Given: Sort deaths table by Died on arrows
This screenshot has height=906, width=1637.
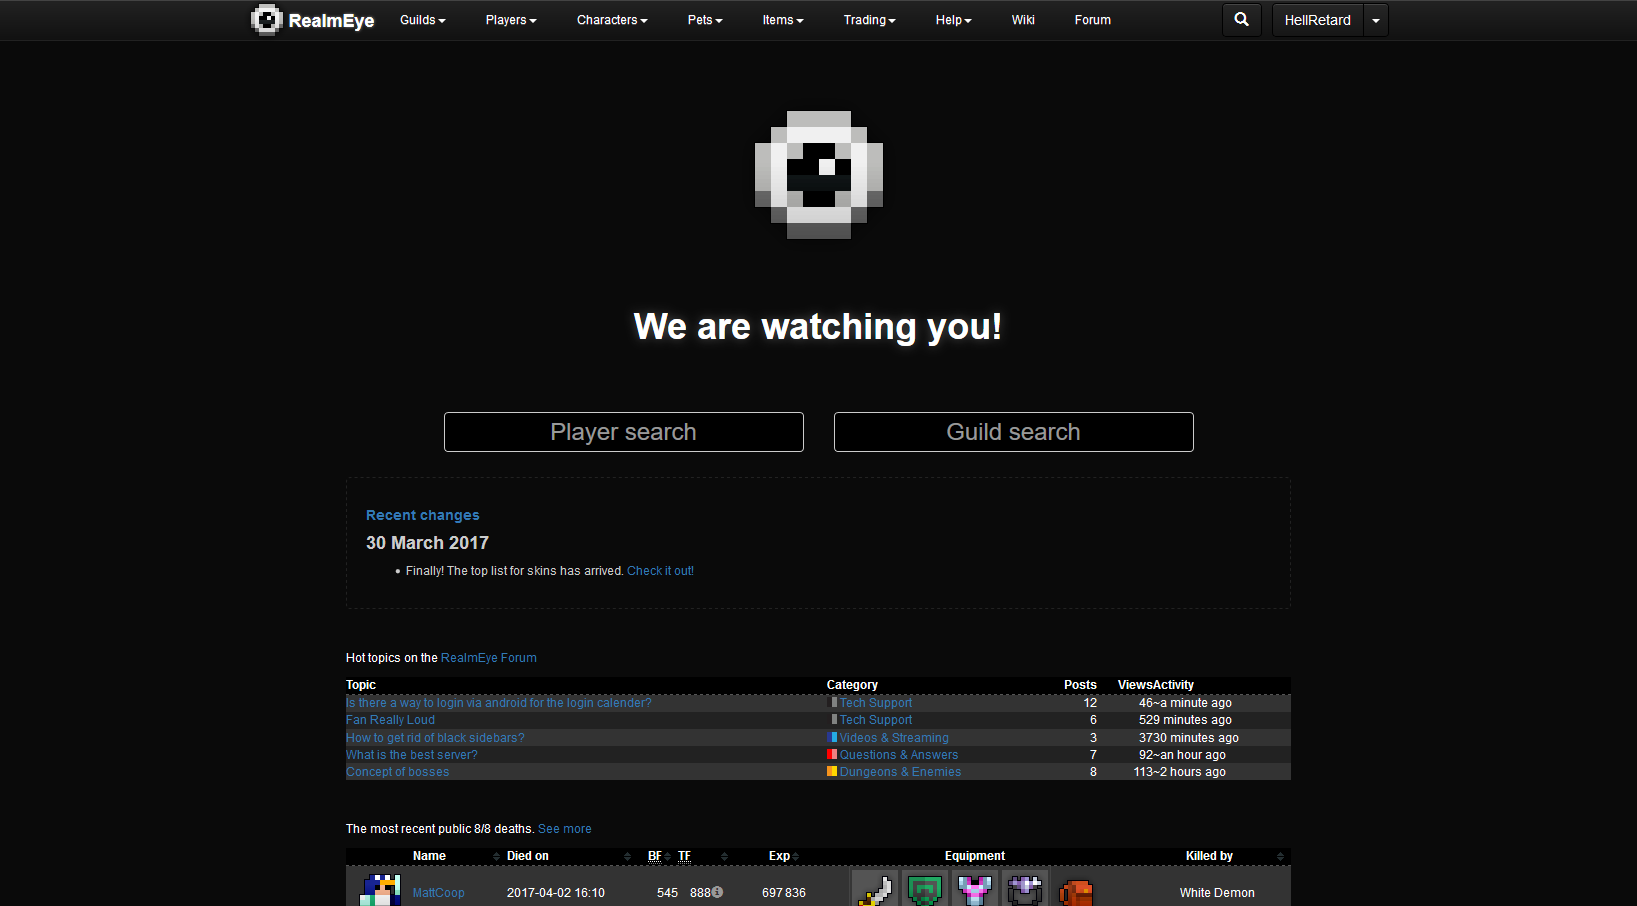Looking at the screenshot, I should [x=627, y=856].
